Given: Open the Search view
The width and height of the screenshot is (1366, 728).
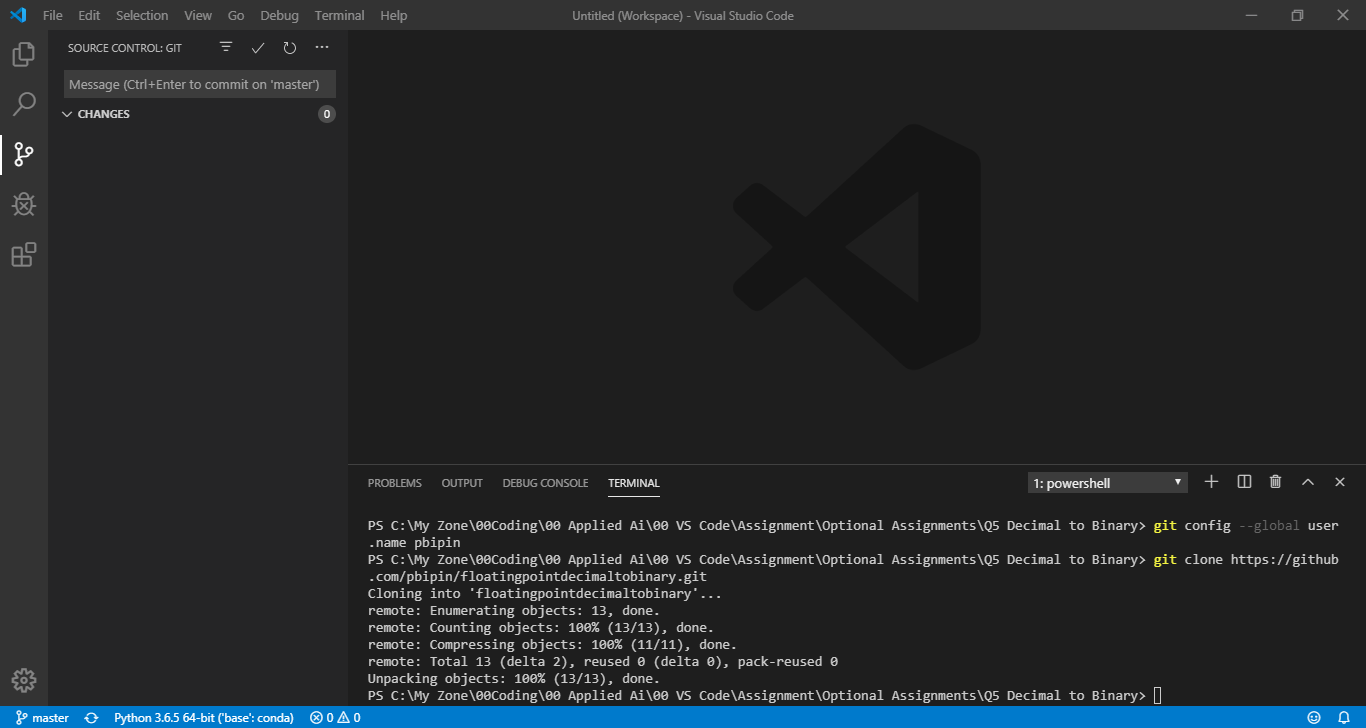Looking at the screenshot, I should [x=22, y=104].
